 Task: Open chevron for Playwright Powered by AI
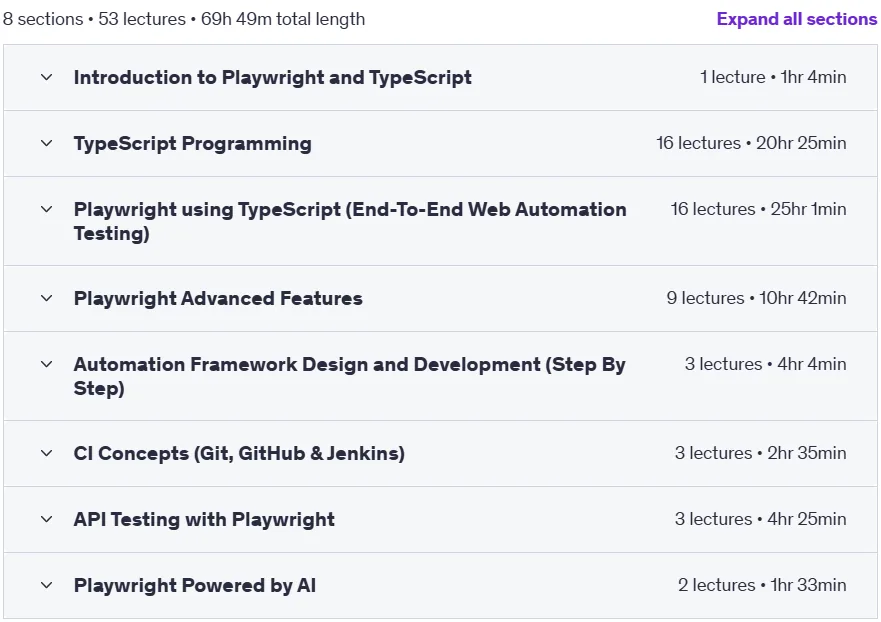47,585
